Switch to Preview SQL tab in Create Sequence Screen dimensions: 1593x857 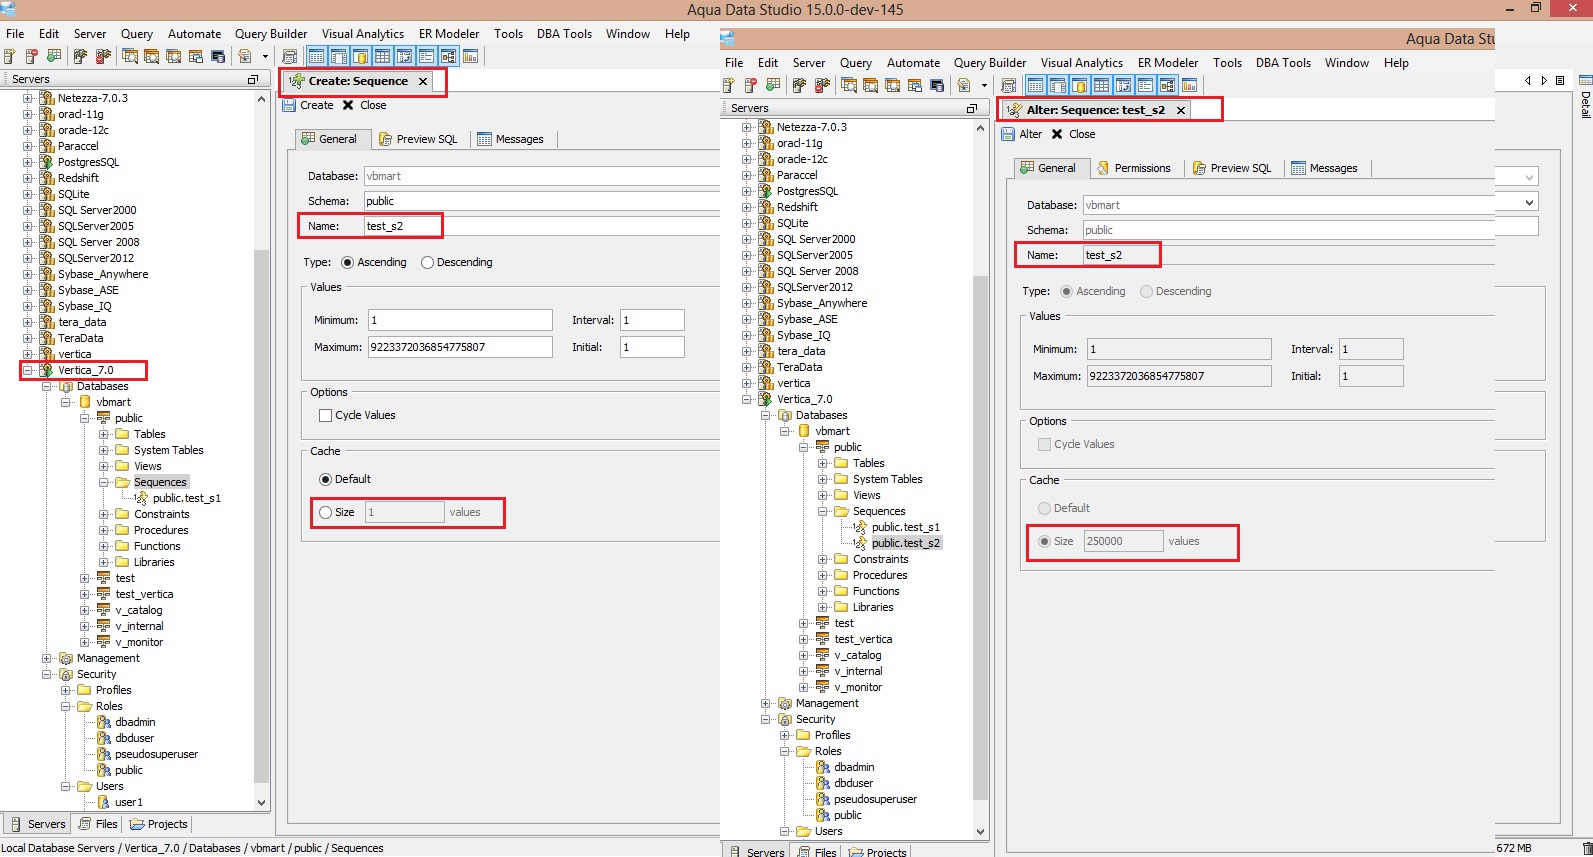pyautogui.click(x=417, y=139)
